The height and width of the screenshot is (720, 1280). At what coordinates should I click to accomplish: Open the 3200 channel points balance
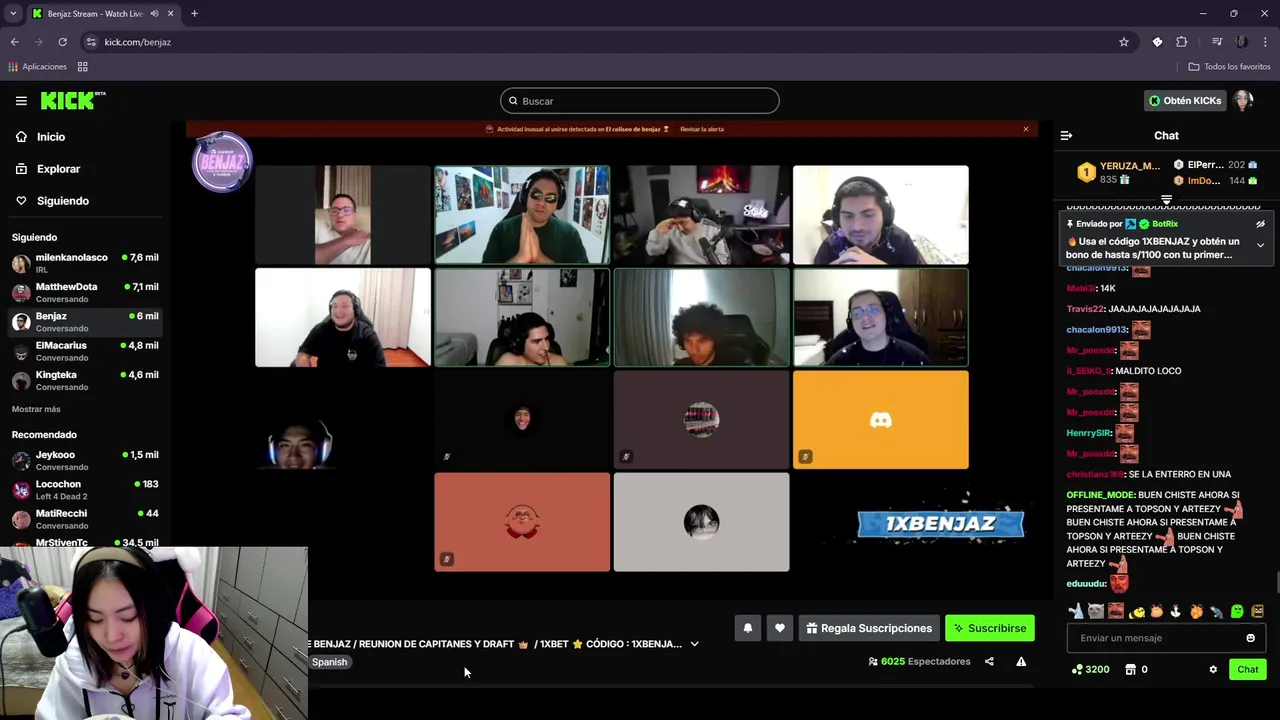(1090, 669)
